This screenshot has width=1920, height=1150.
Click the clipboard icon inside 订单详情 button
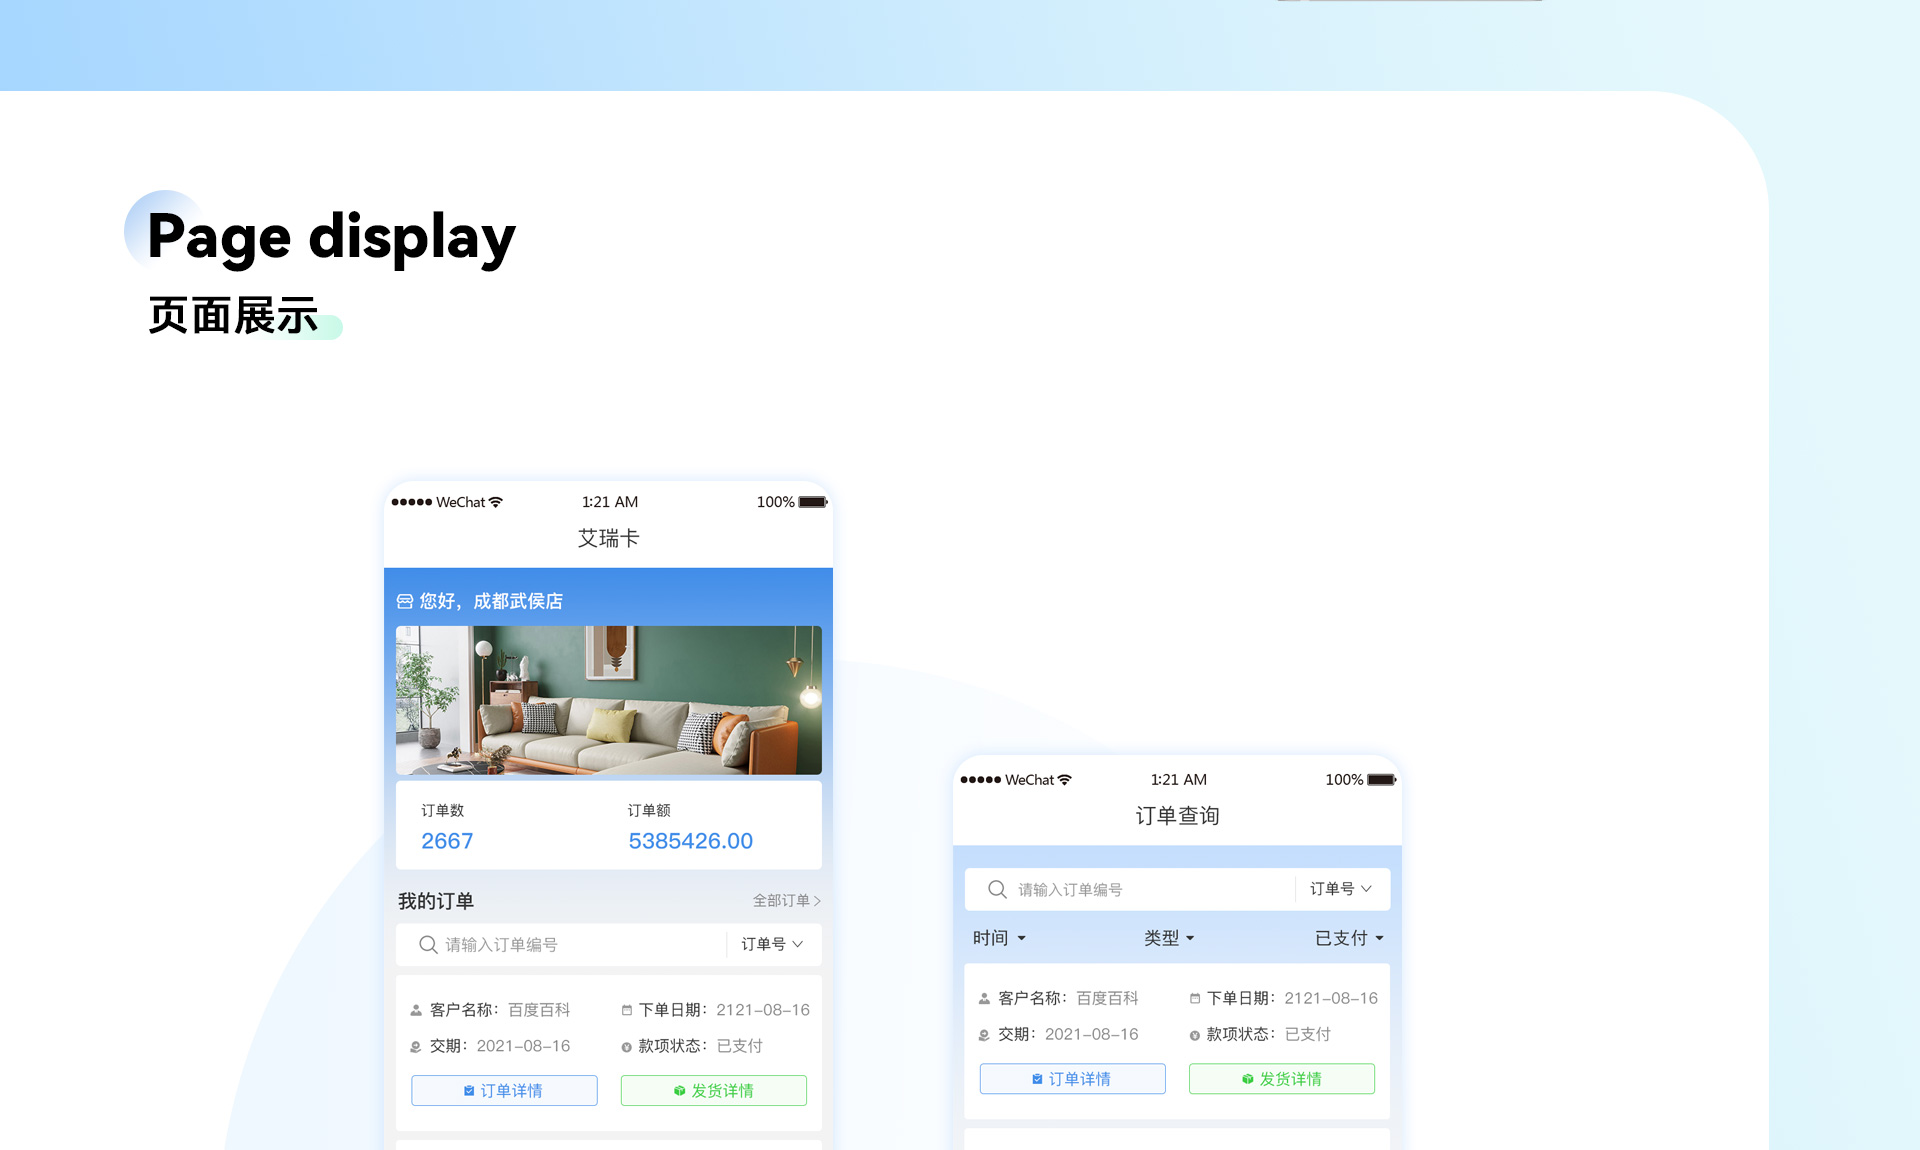click(x=471, y=1090)
